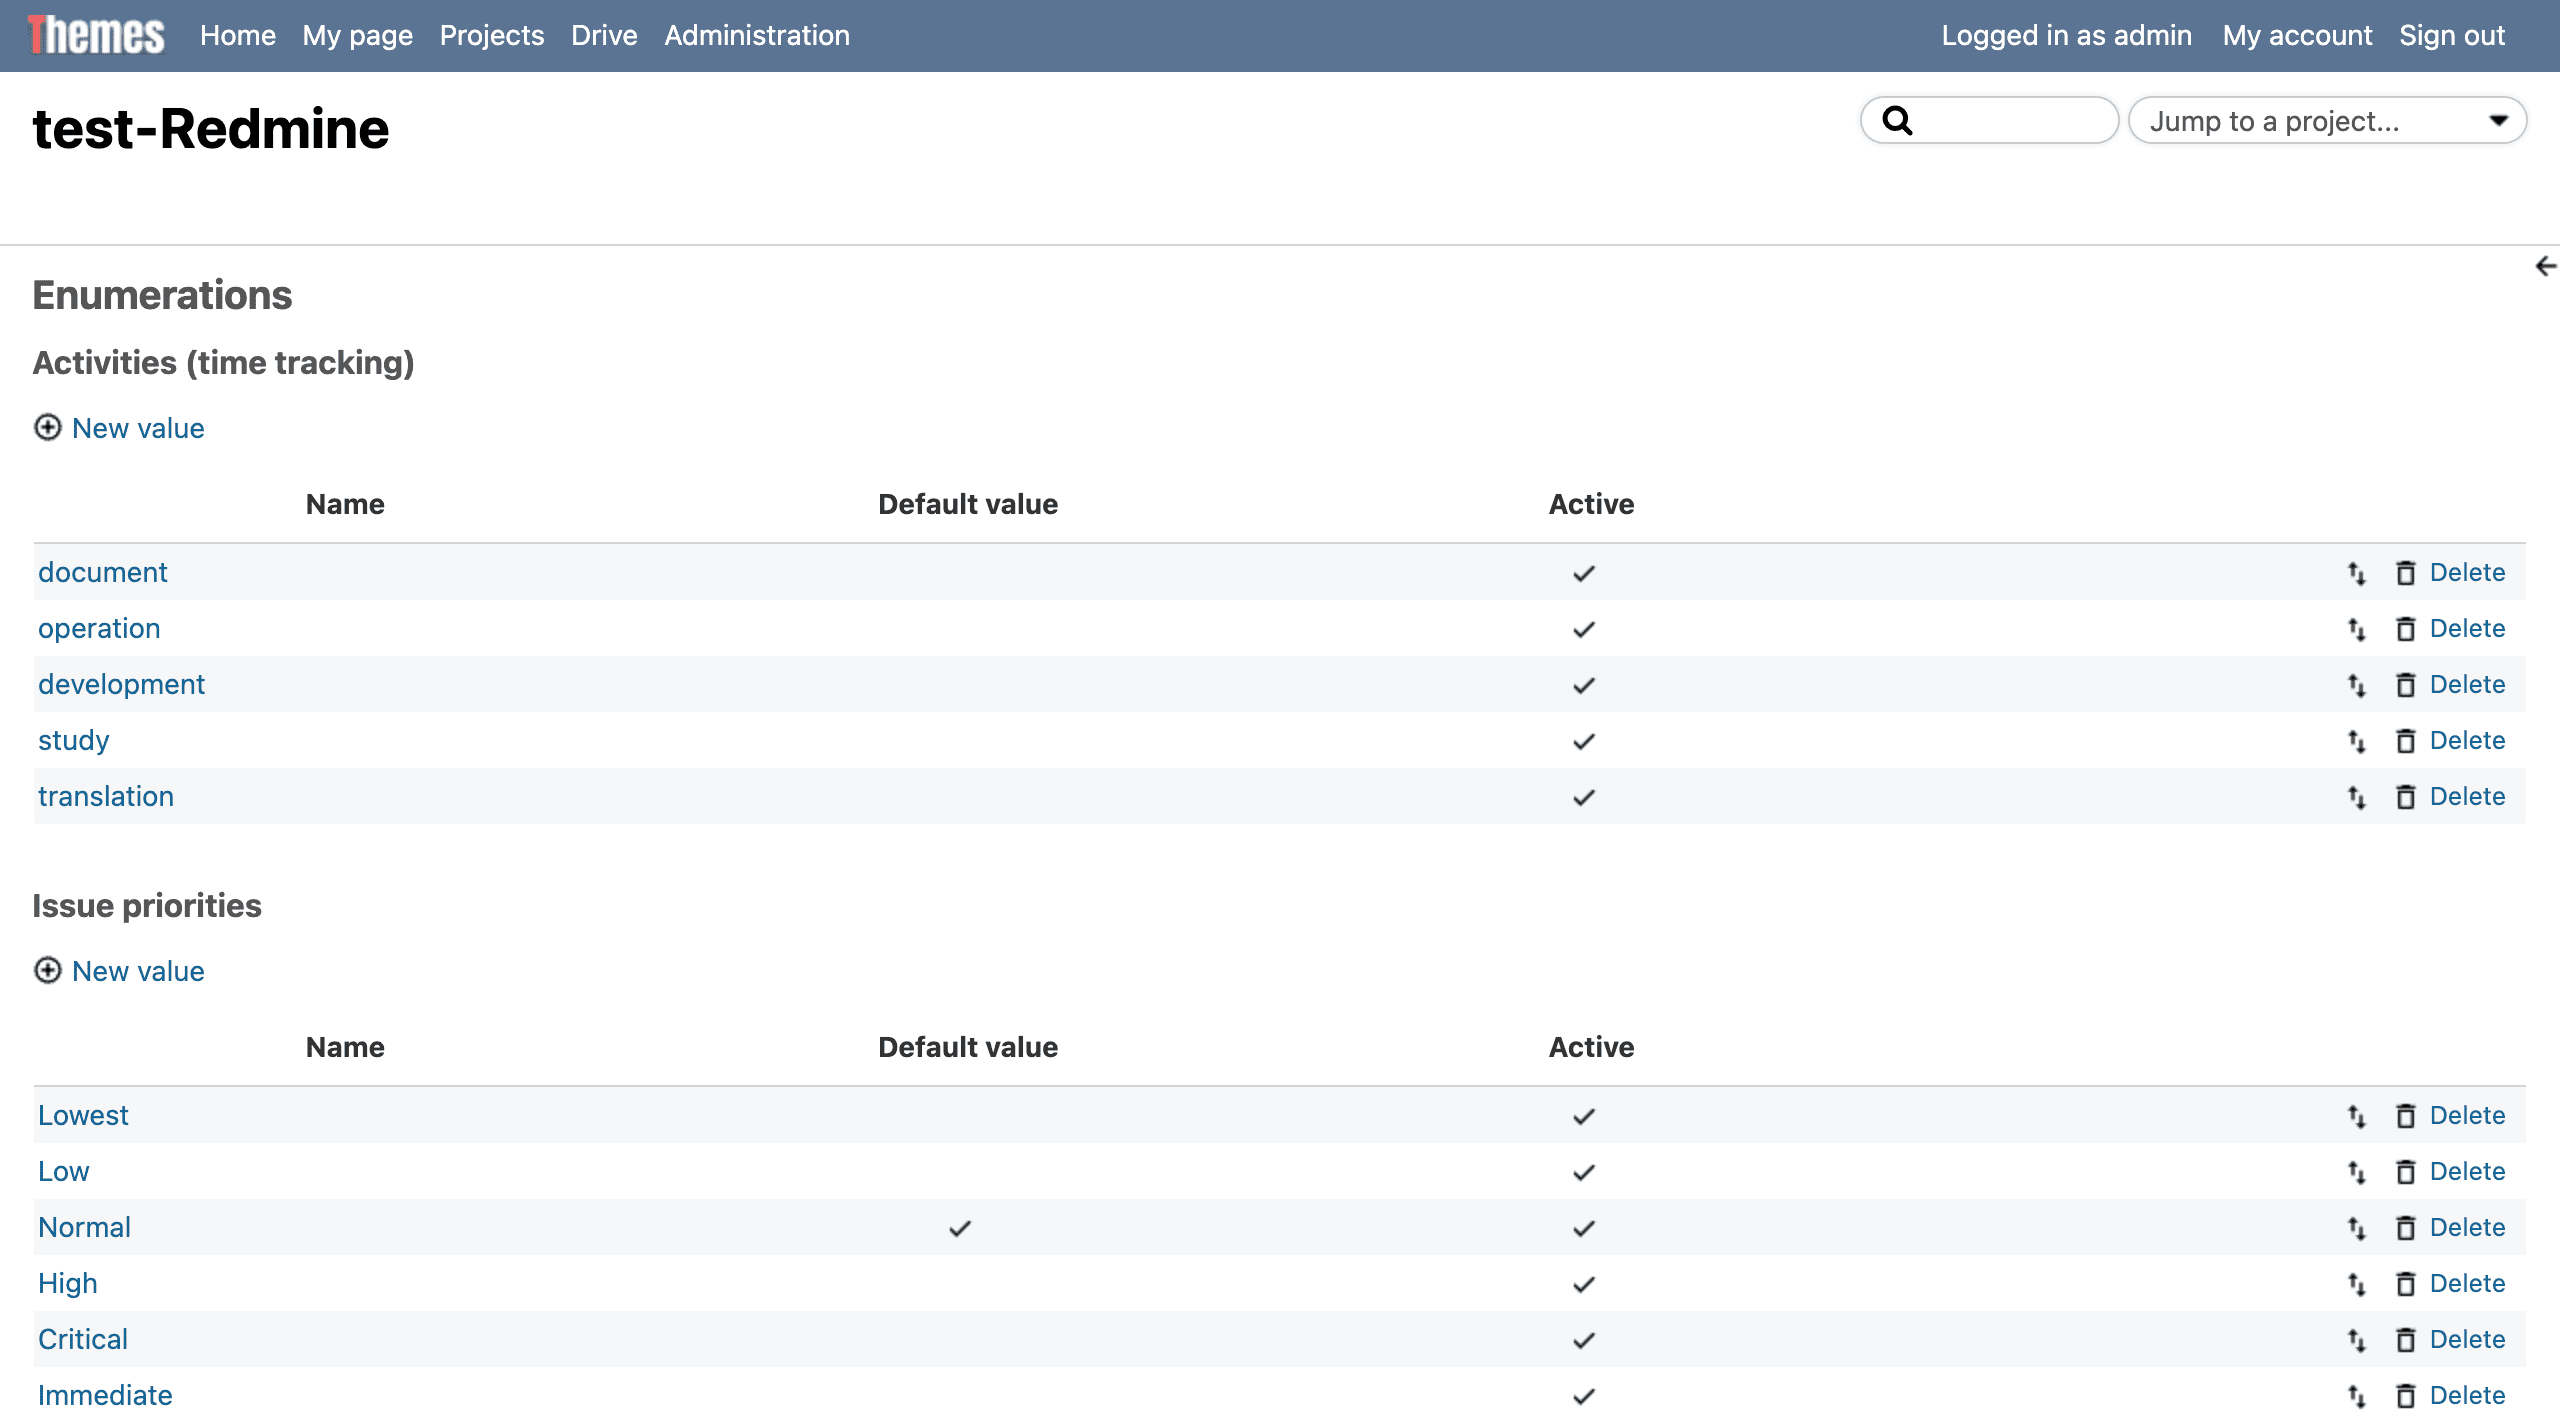Click the plus icon under Issue priorities
2560x1420 pixels.
coord(48,971)
